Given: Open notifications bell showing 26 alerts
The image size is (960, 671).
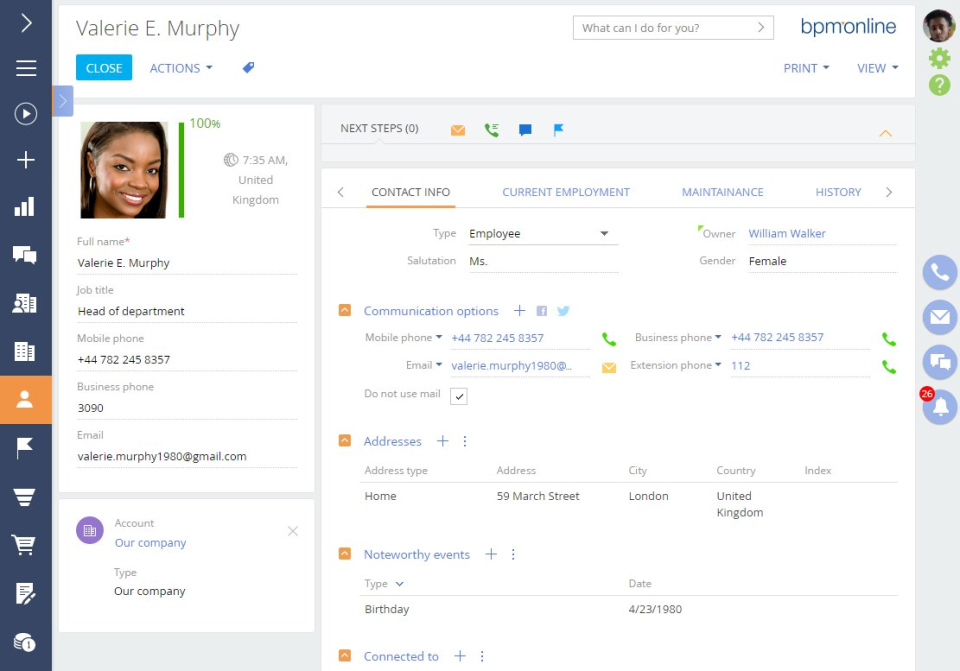Looking at the screenshot, I should tap(938, 408).
